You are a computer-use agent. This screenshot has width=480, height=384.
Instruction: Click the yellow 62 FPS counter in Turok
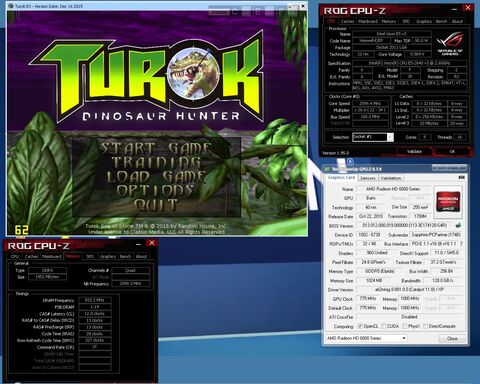click(x=22, y=230)
